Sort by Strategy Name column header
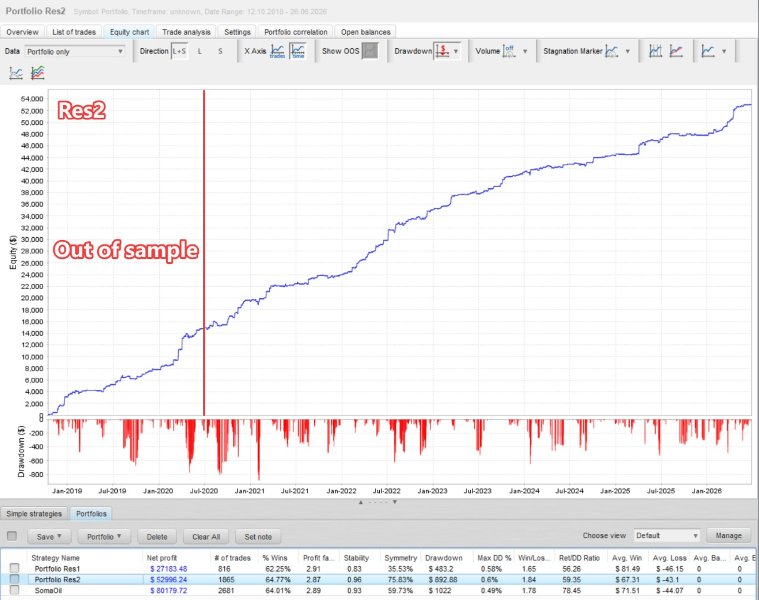 [x=55, y=558]
